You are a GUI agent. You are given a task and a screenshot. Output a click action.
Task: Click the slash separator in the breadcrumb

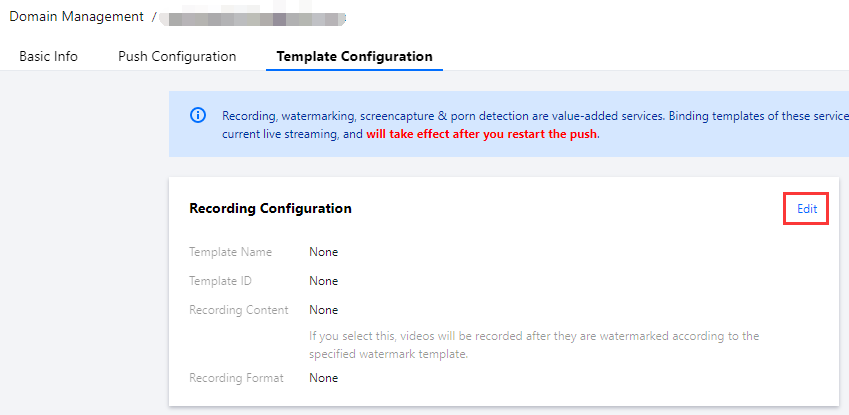153,17
